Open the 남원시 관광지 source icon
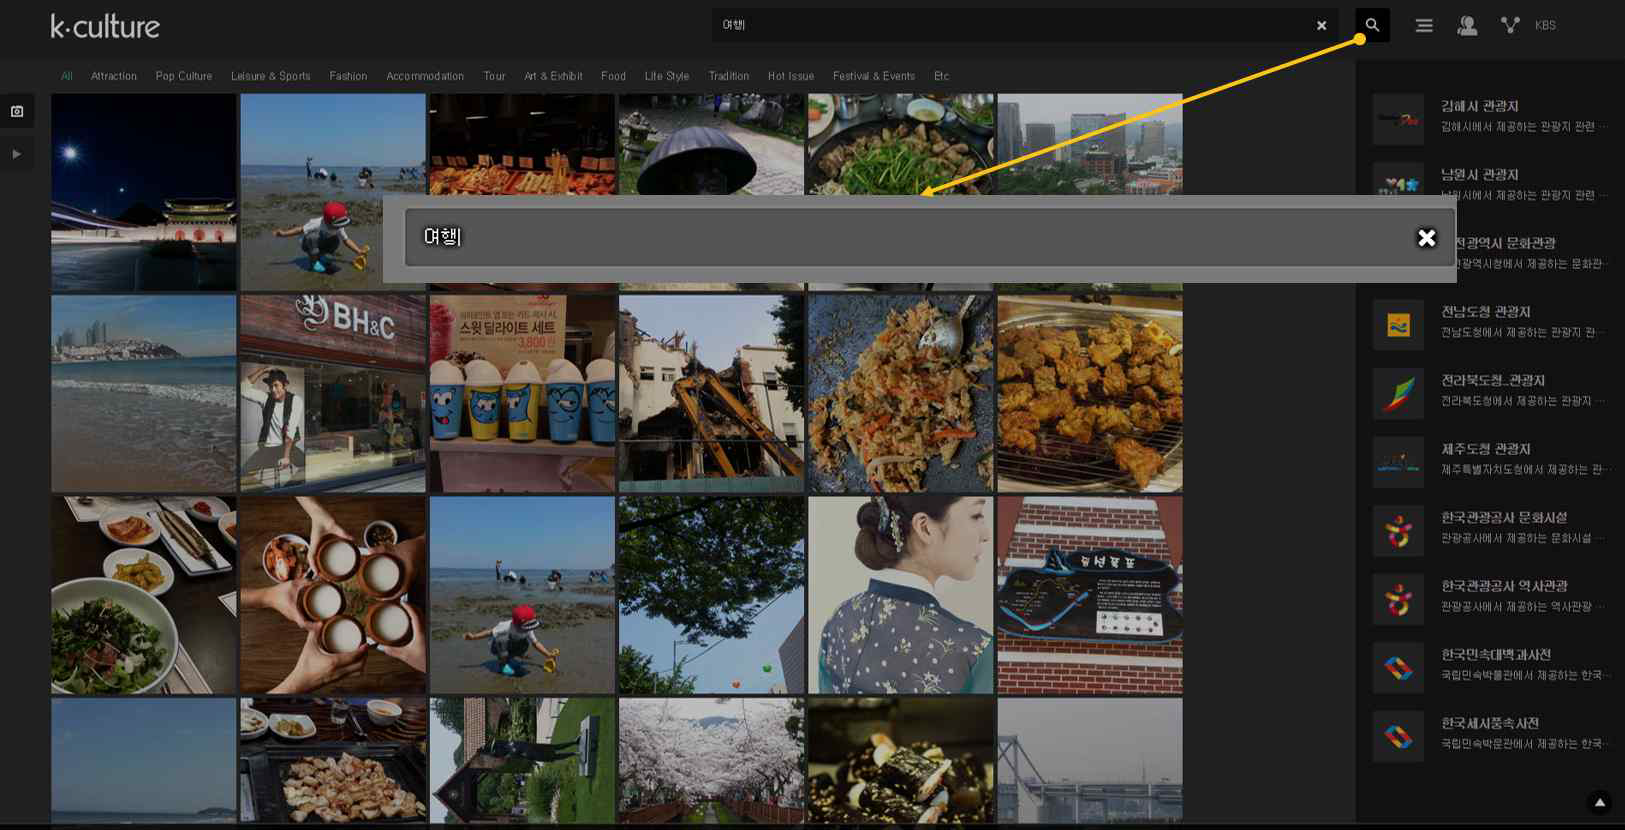This screenshot has width=1625, height=830. click(1398, 181)
